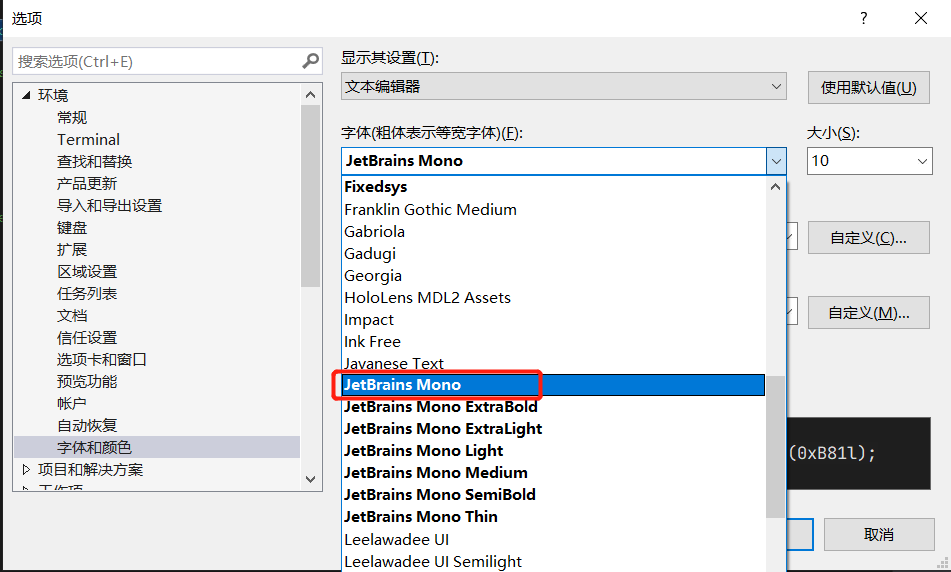Select 产品更新 in the tree
This screenshot has height=572, width=951.
(87, 184)
